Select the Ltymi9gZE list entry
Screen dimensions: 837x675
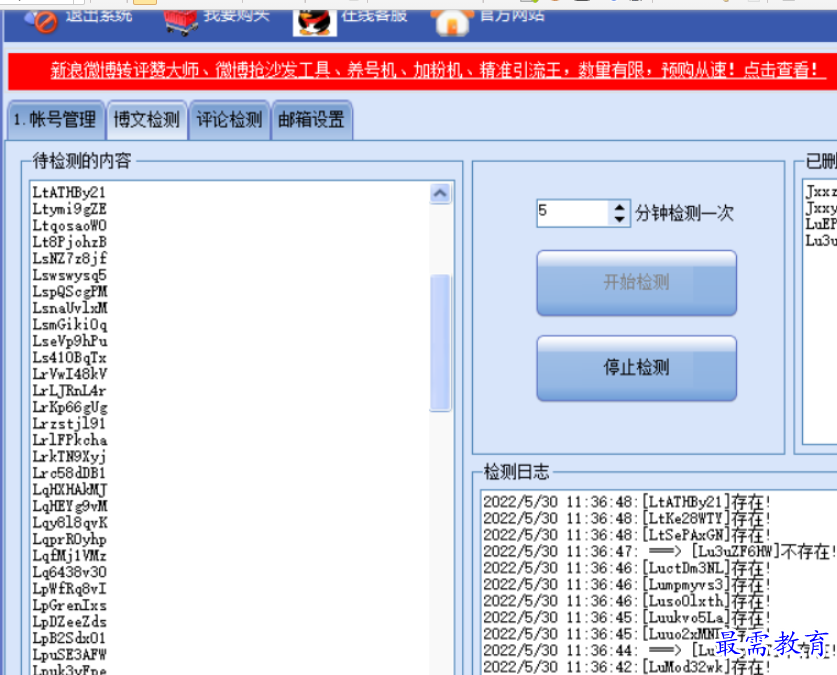(69, 209)
